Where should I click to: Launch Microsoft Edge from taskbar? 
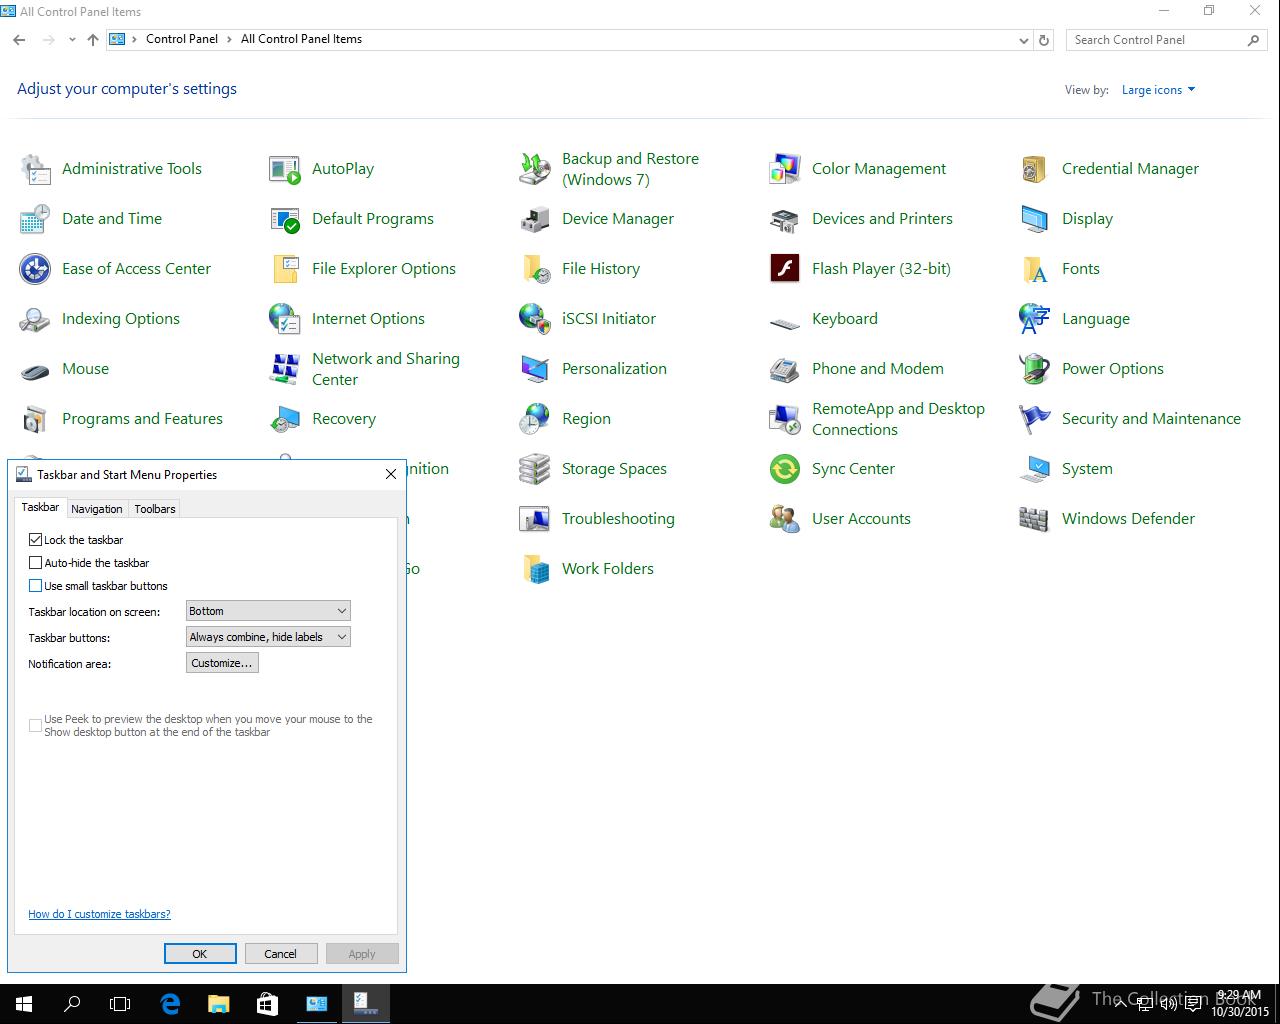170,1004
